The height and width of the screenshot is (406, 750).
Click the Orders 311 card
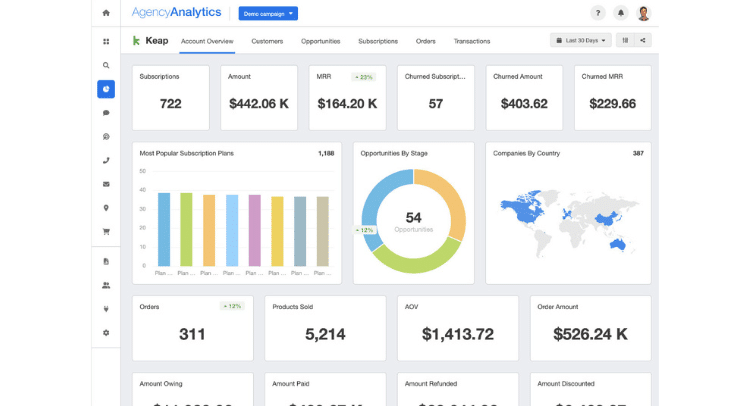coord(193,328)
